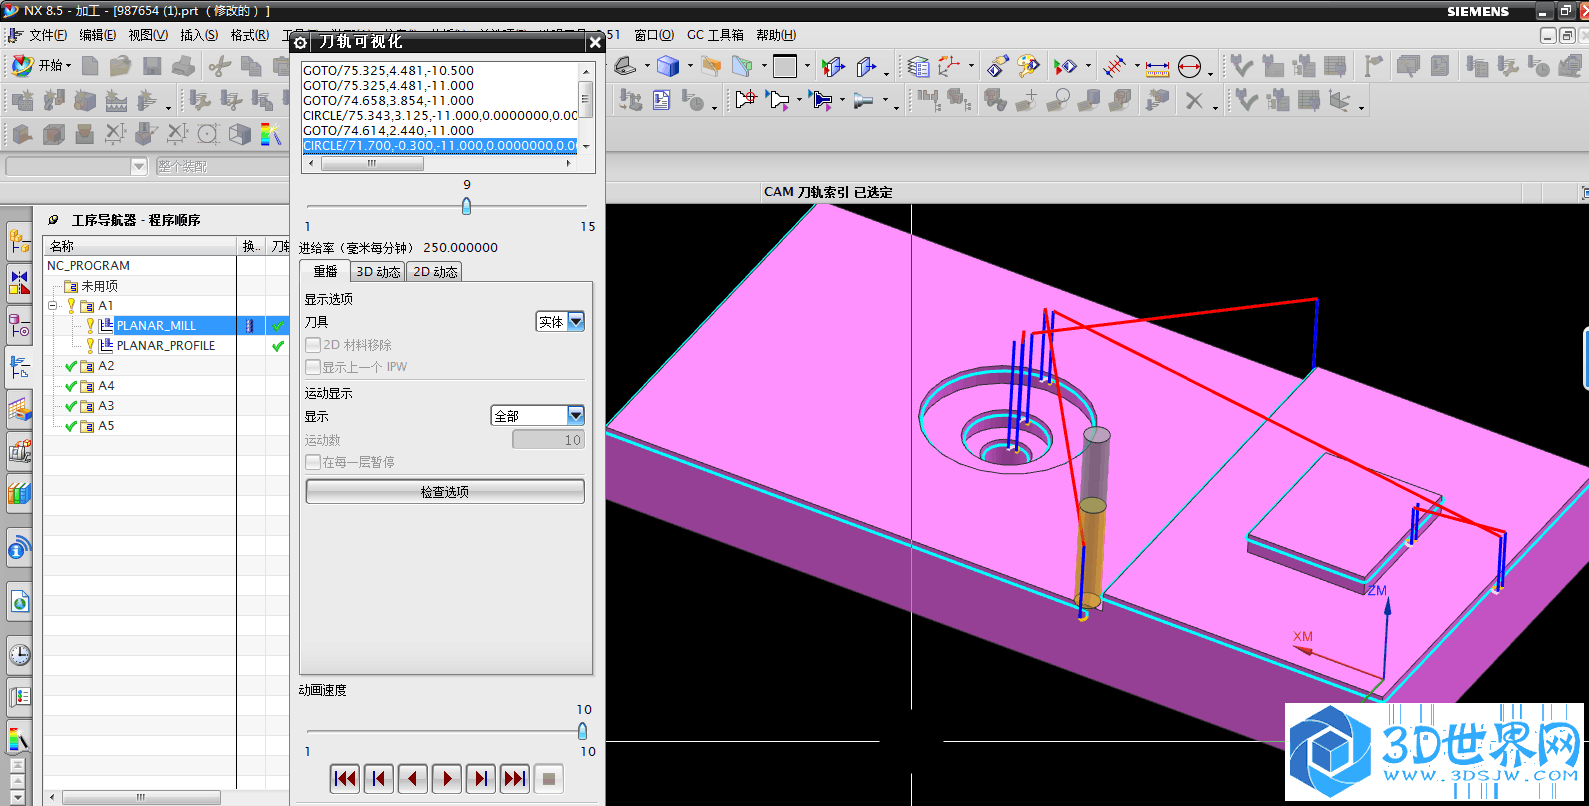Open the 开始 start menu dropdown
The height and width of the screenshot is (806, 1589).
41,66
